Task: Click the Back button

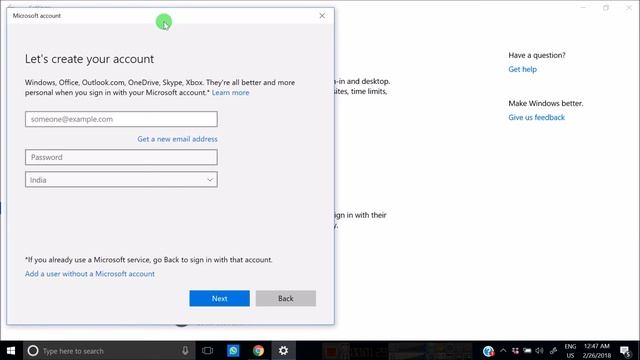Action: click(x=286, y=298)
